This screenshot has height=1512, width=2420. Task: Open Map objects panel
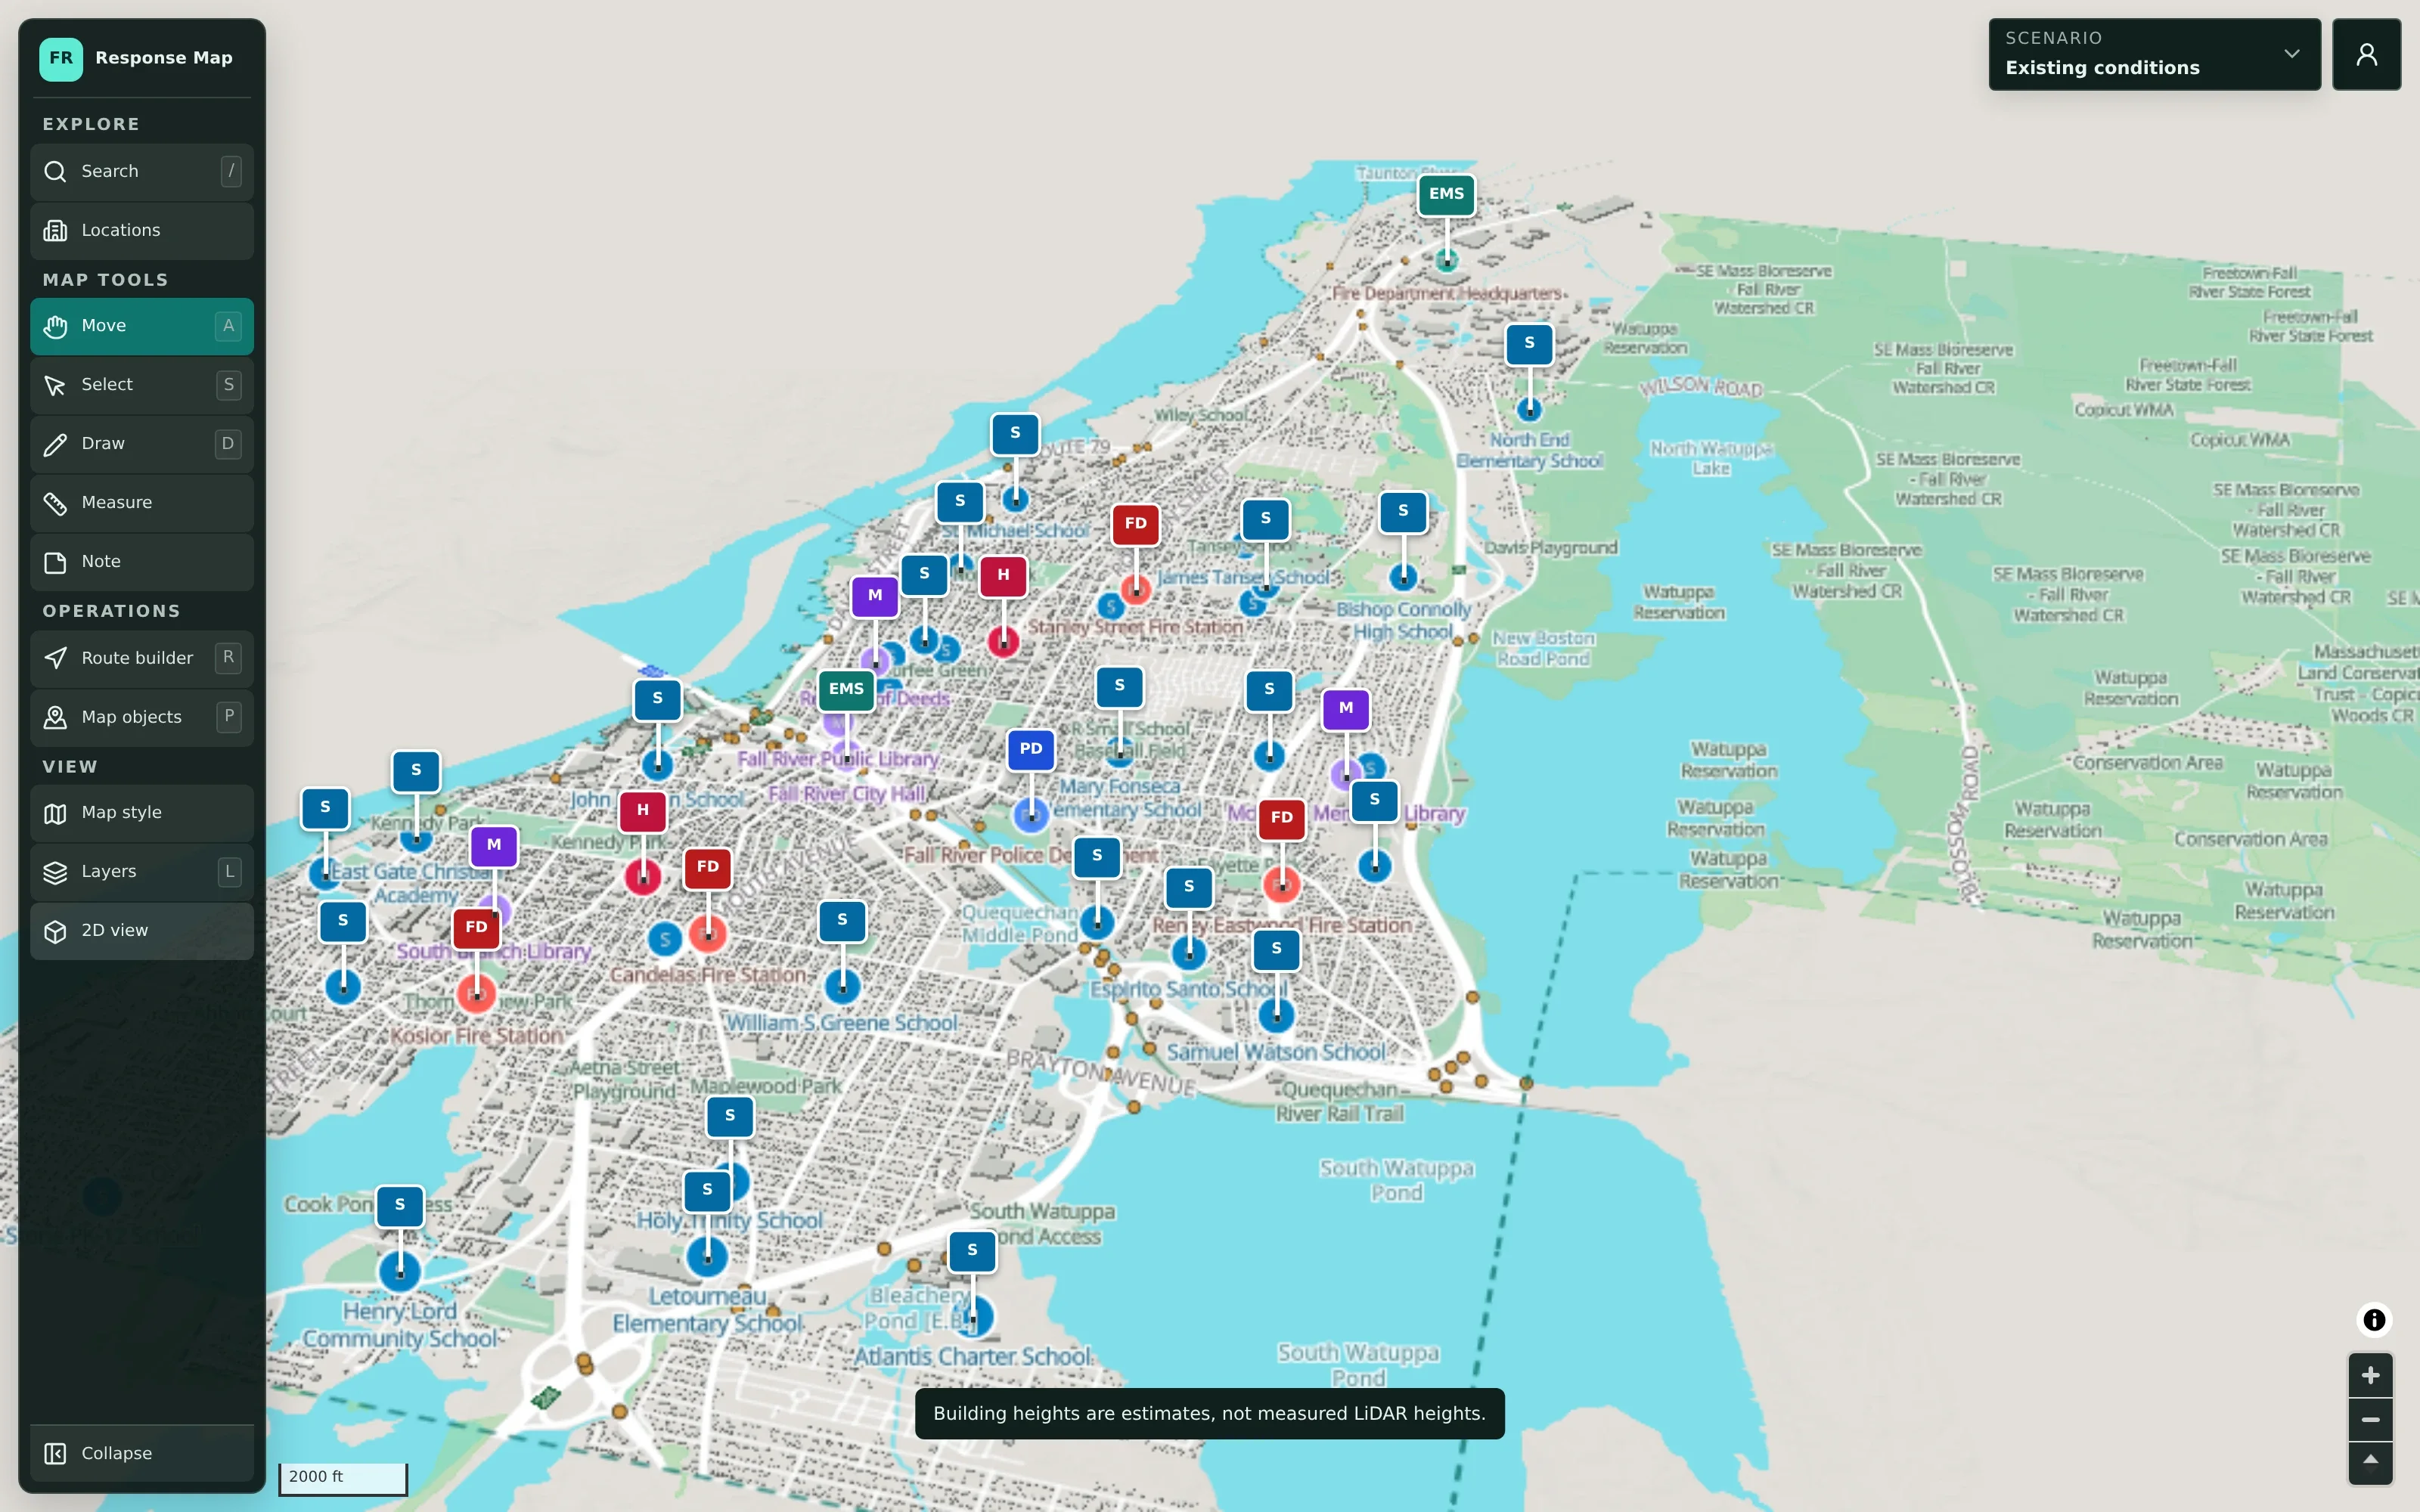pyautogui.click(x=141, y=717)
